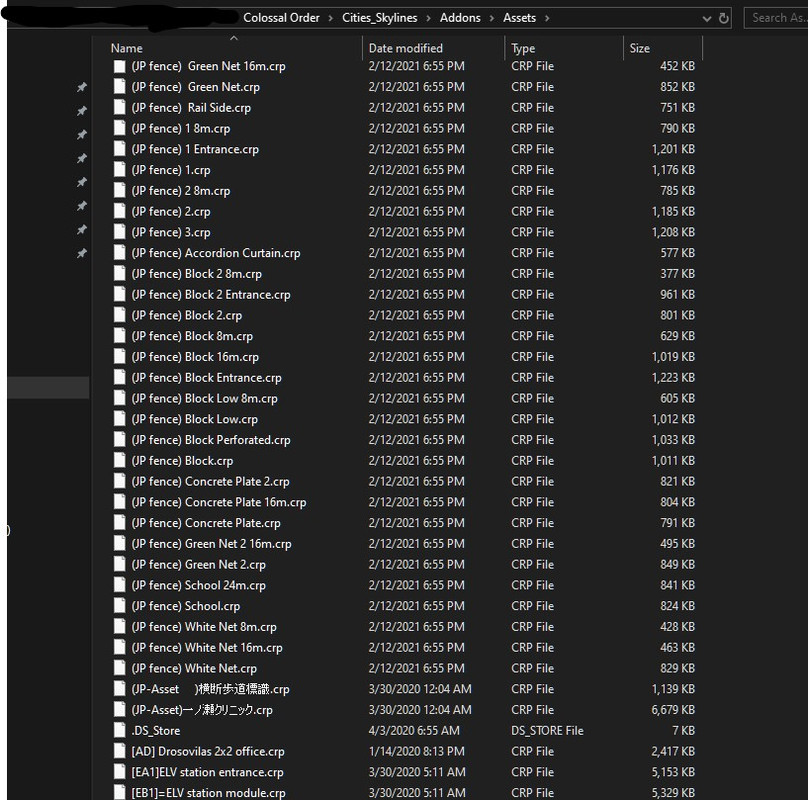808x800 pixels.
Task: Expand the chevron after Addons breadcrumb
Action: [x=492, y=19]
